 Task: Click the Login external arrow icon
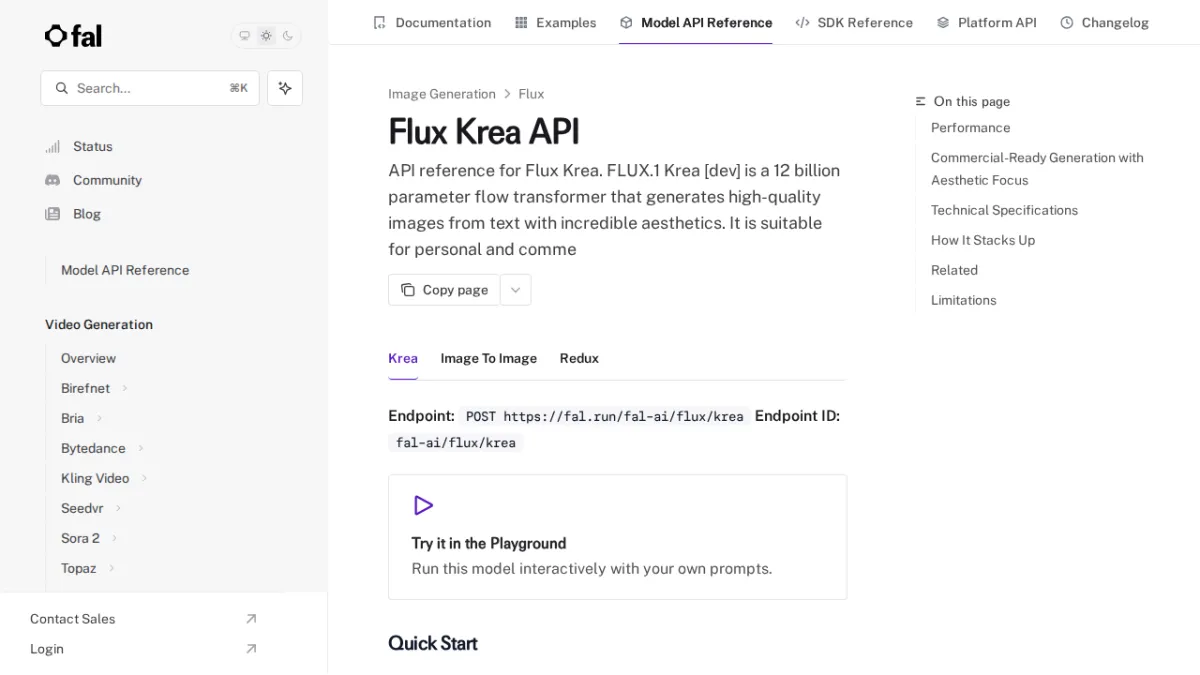click(251, 649)
